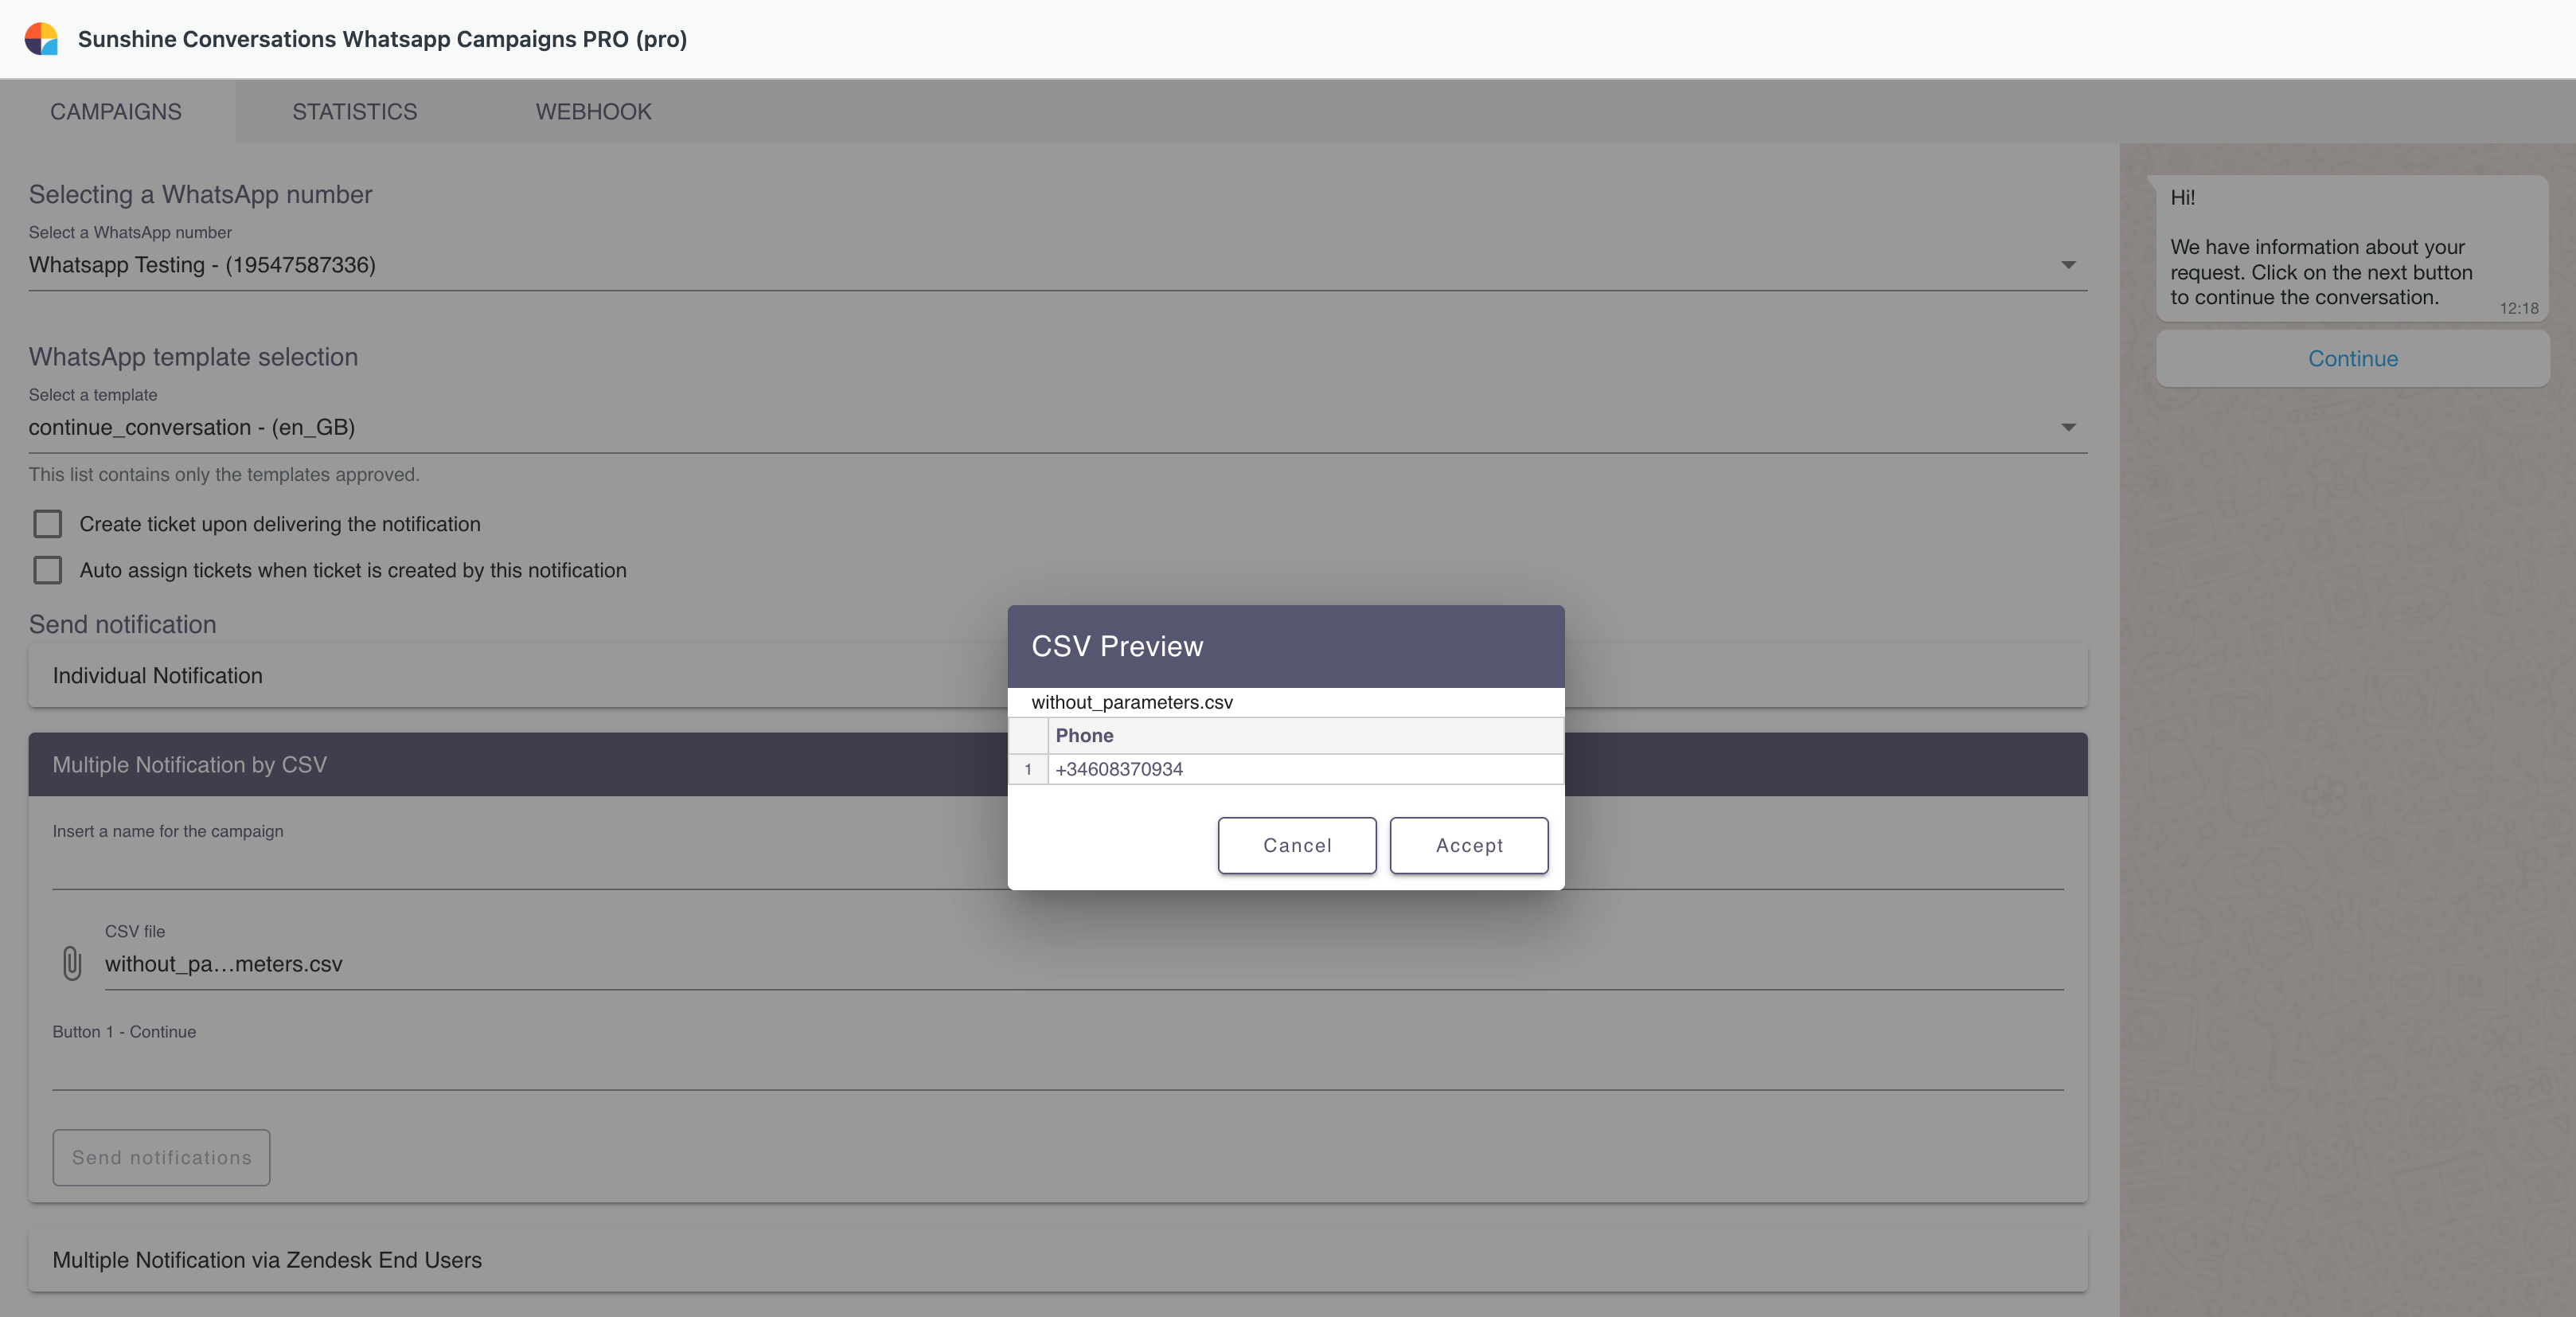Click the paperclip CSV attachment icon
The width and height of the screenshot is (2576, 1317).
[x=72, y=963]
